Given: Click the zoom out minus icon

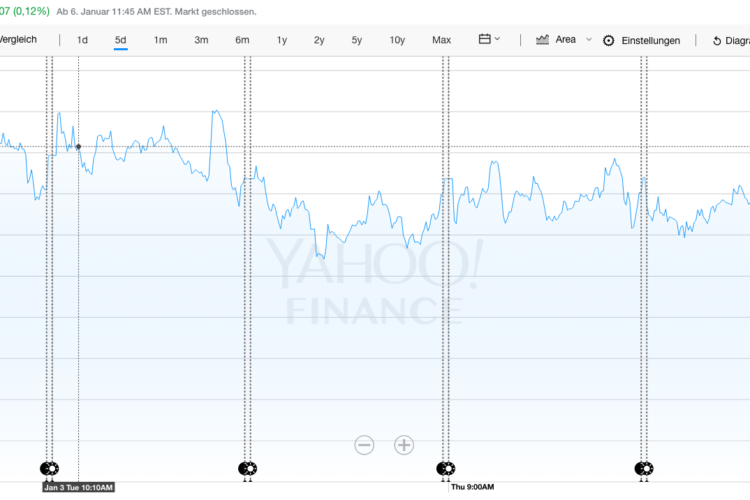Looking at the screenshot, I should (364, 445).
